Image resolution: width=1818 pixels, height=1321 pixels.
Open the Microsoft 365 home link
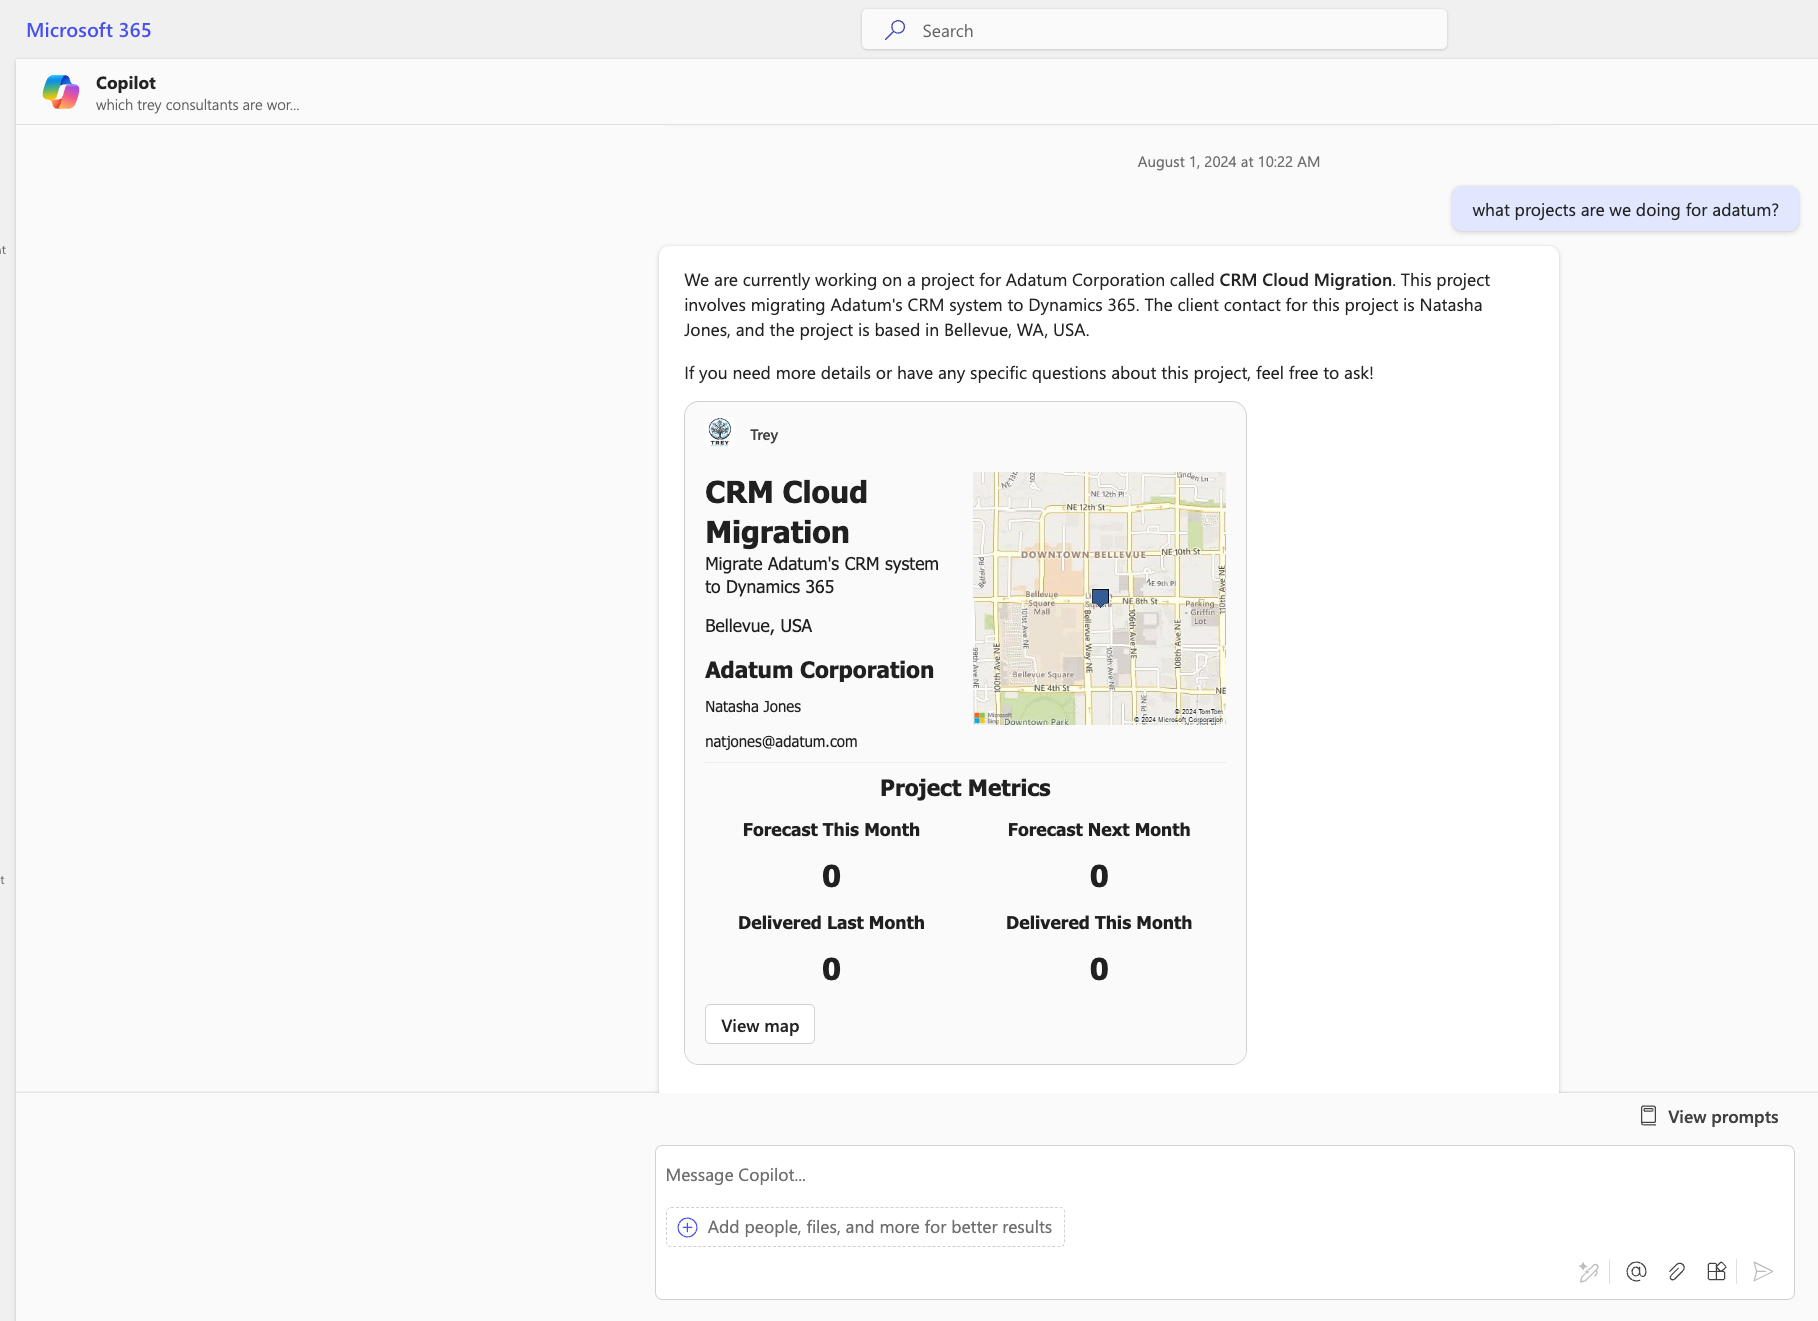tap(89, 30)
